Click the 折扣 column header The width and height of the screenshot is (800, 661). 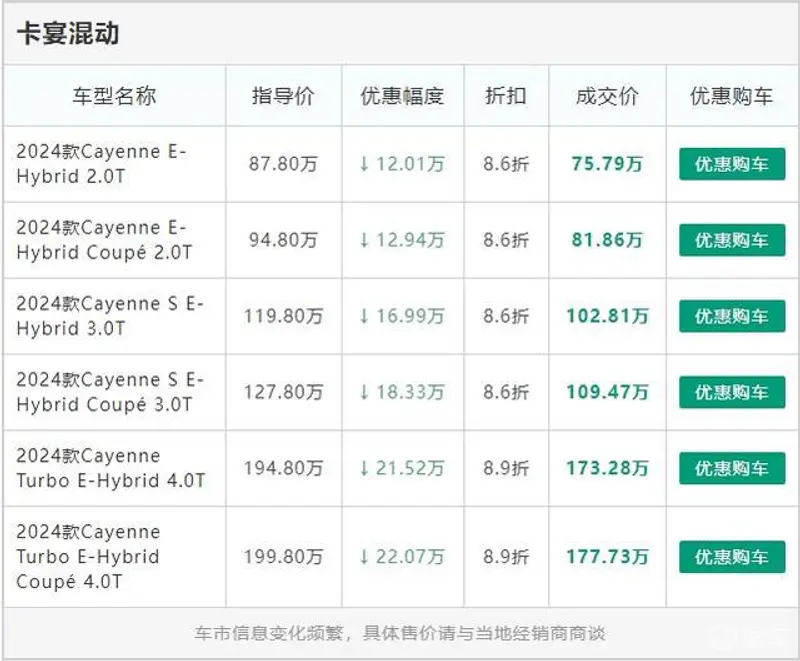point(506,96)
